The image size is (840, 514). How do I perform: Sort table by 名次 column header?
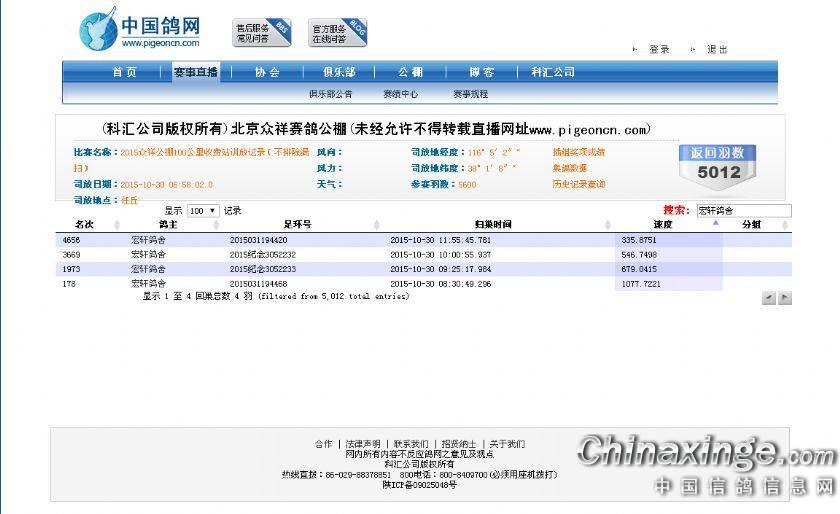click(84, 225)
